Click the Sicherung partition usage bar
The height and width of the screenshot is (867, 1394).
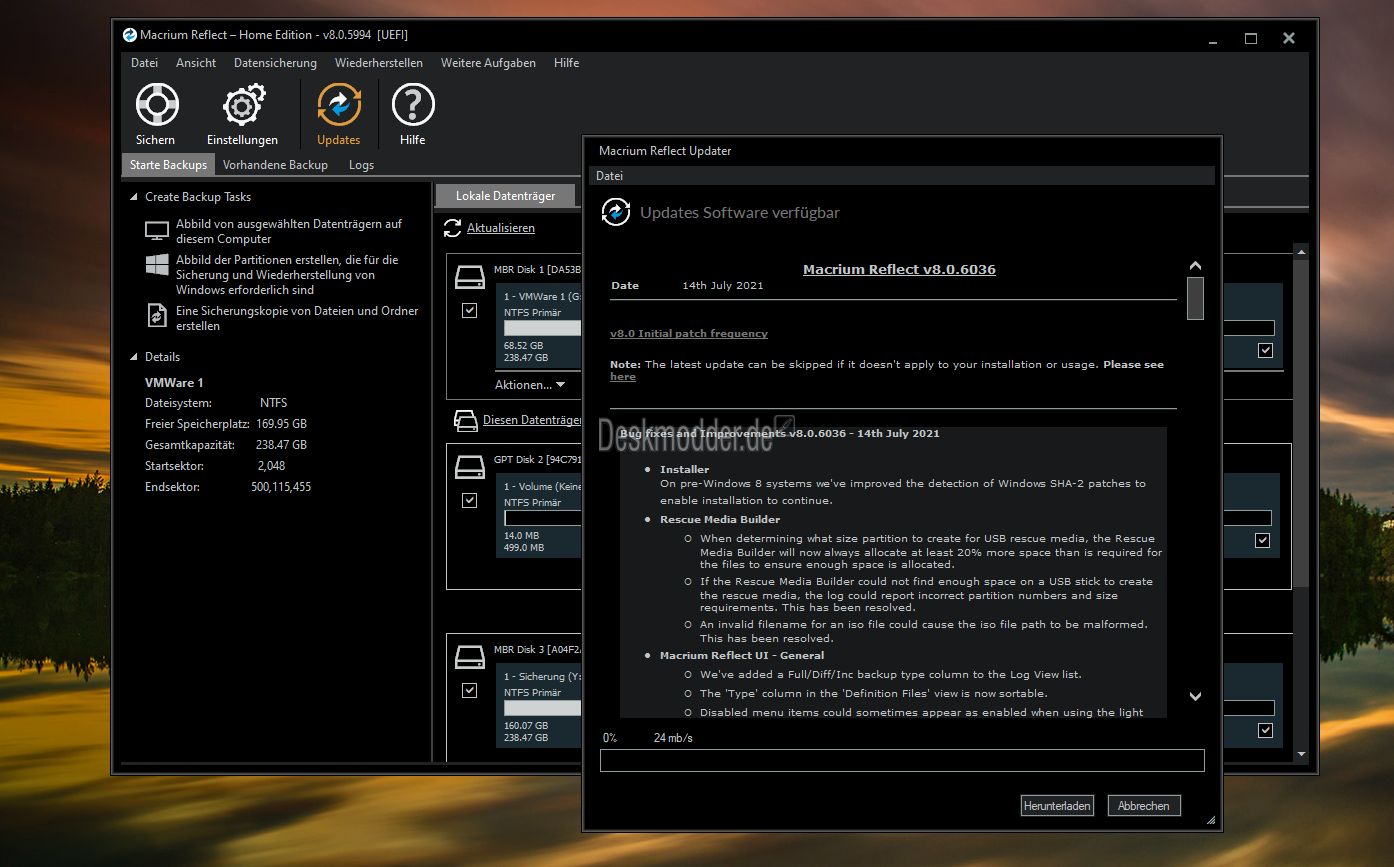[x=543, y=708]
